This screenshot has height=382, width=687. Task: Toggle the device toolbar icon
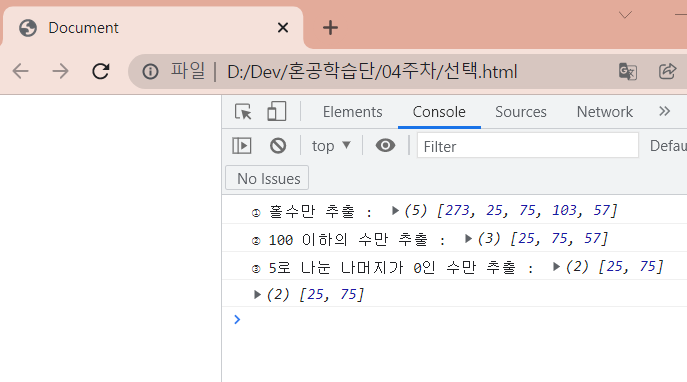pyautogui.click(x=276, y=112)
